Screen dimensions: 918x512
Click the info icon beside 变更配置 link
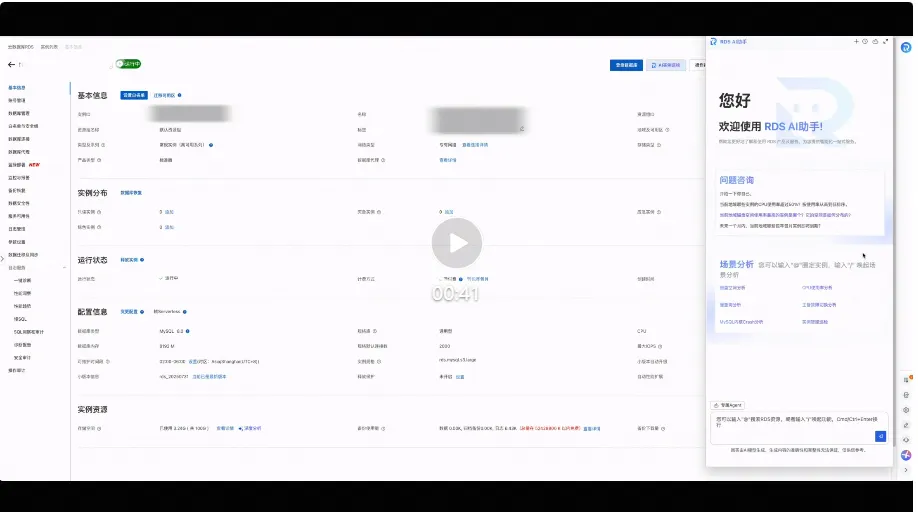pos(142,312)
